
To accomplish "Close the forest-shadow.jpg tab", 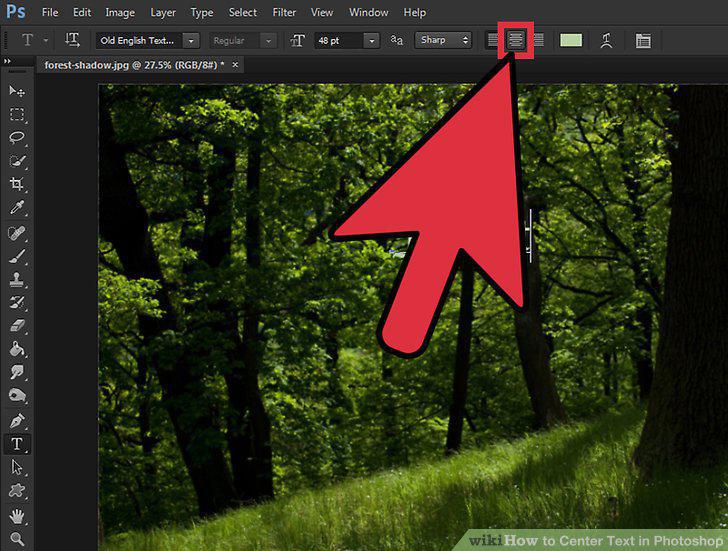I will pos(235,65).
